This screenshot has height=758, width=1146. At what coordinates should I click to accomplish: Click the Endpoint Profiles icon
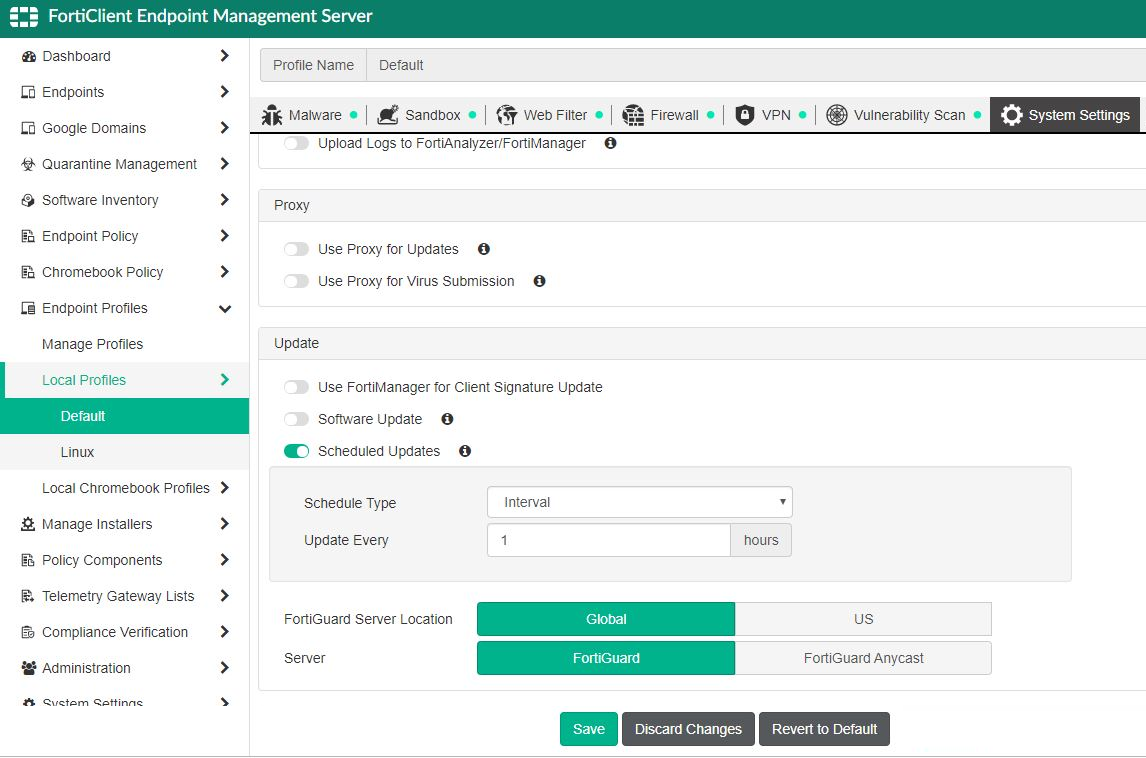(29, 308)
